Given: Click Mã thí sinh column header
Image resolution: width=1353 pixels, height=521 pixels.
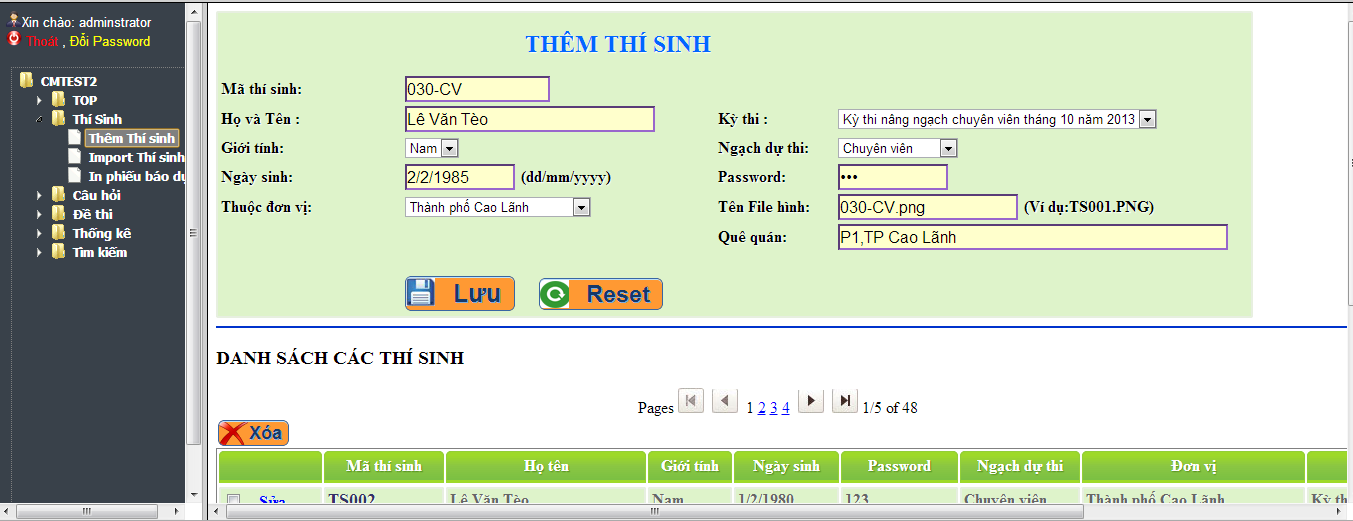Looking at the screenshot, I should [x=384, y=466].
